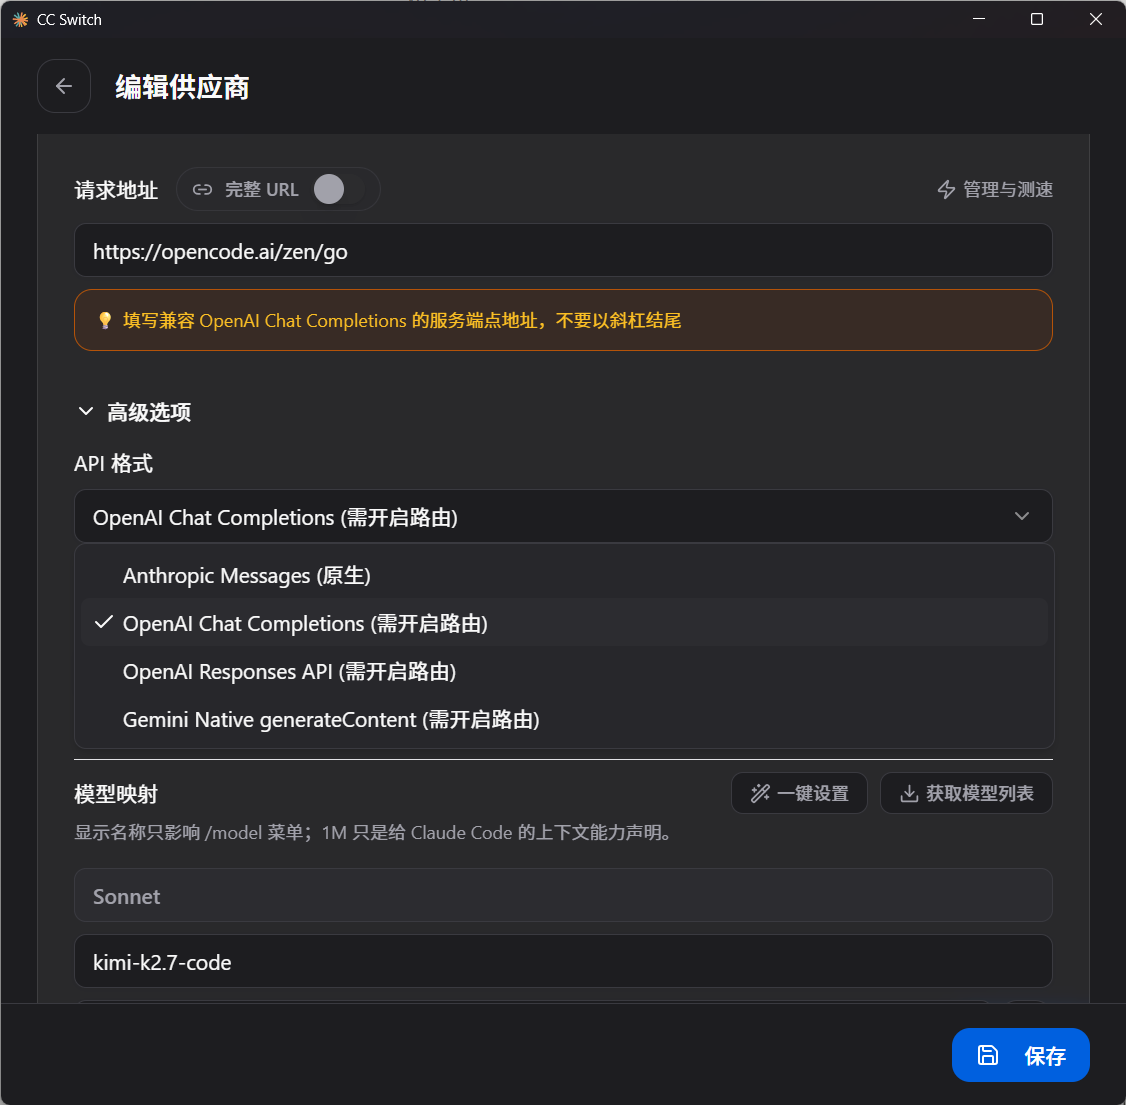Click the OpenAI Chat Completions hint banner
This screenshot has width=1126, height=1105.
pos(563,320)
